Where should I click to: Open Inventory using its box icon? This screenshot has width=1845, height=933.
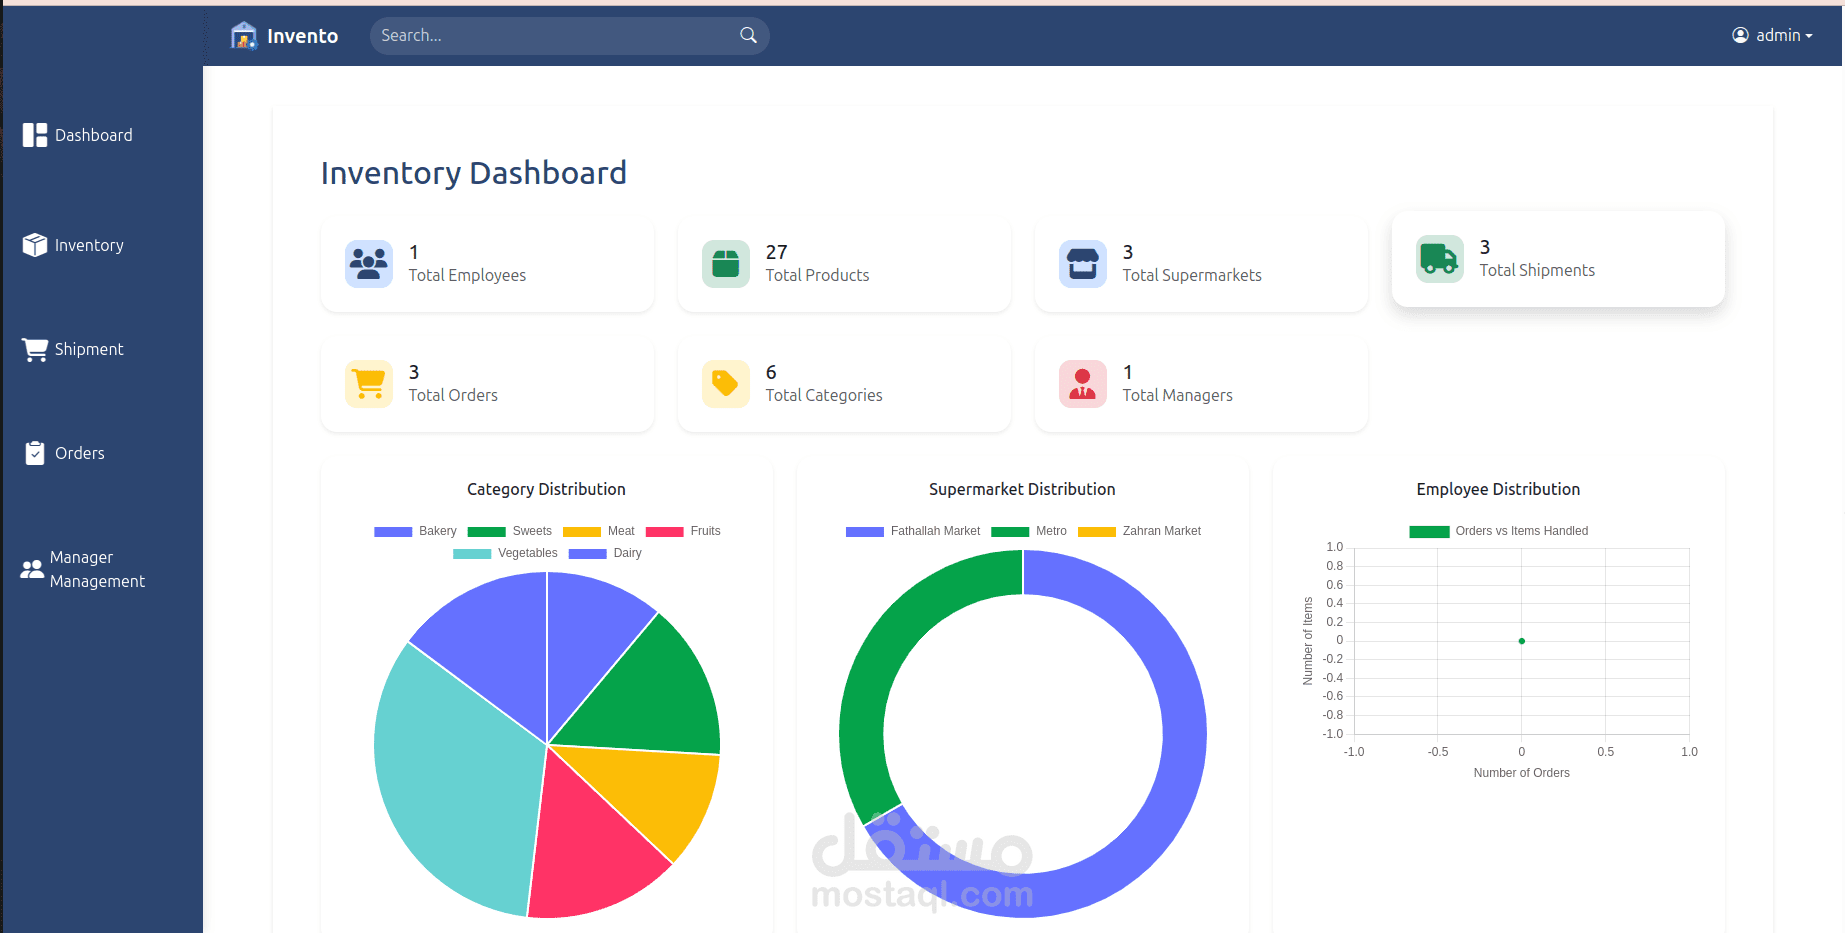(33, 244)
